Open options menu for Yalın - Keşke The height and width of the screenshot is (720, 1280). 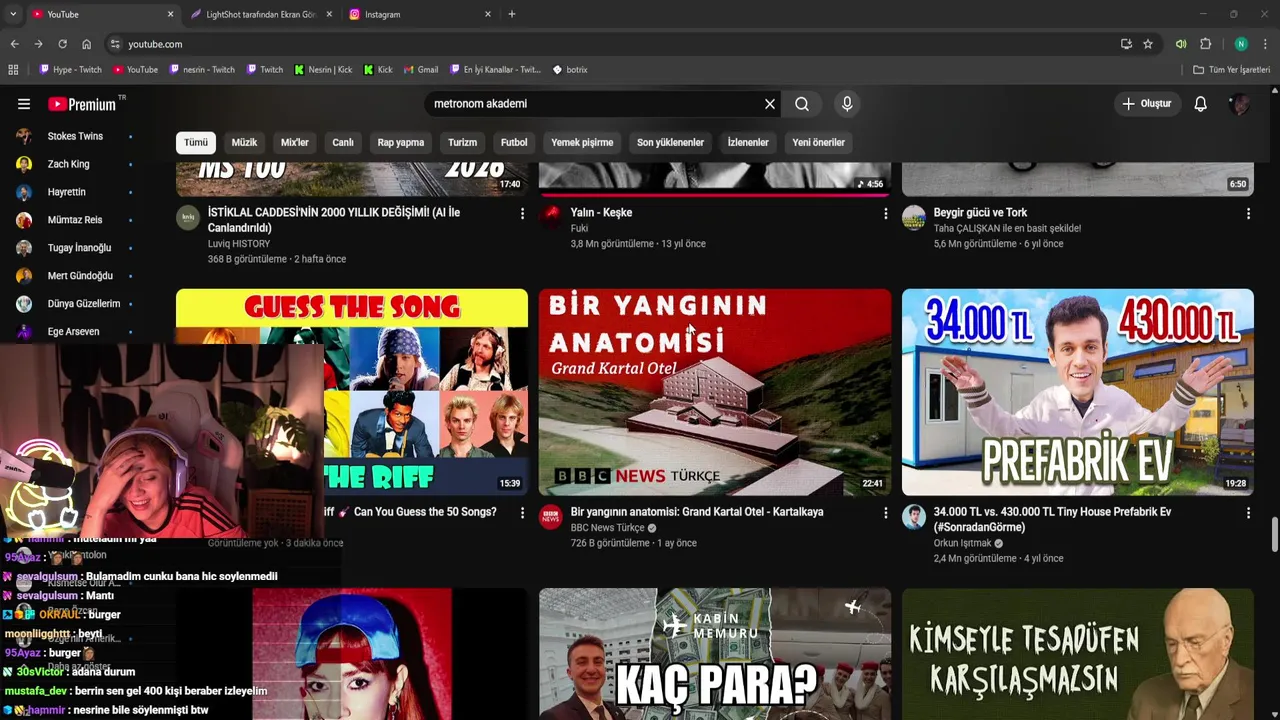[x=885, y=213]
